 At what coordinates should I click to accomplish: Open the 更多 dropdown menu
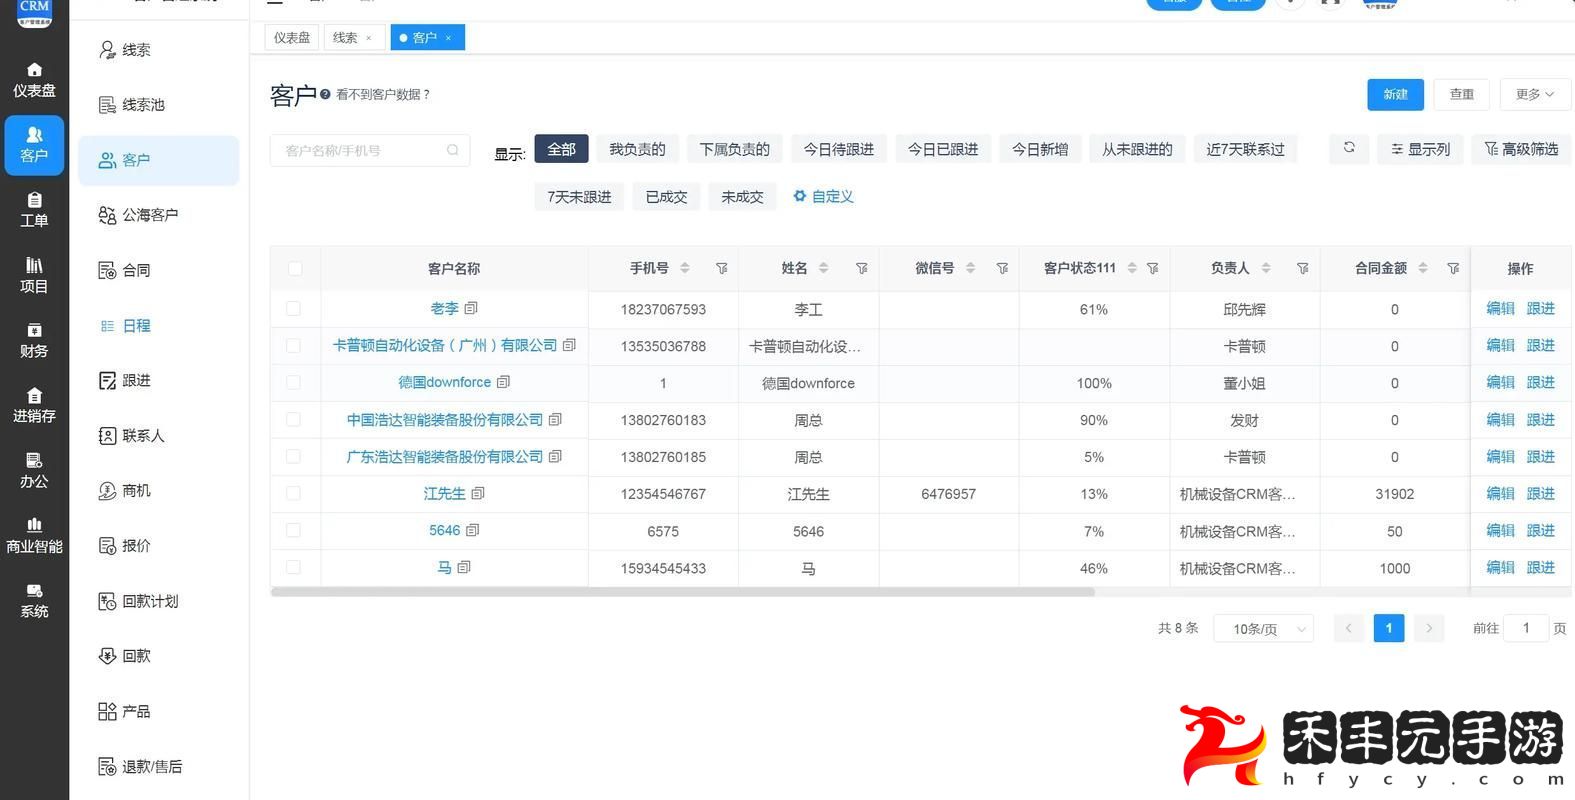click(1535, 94)
